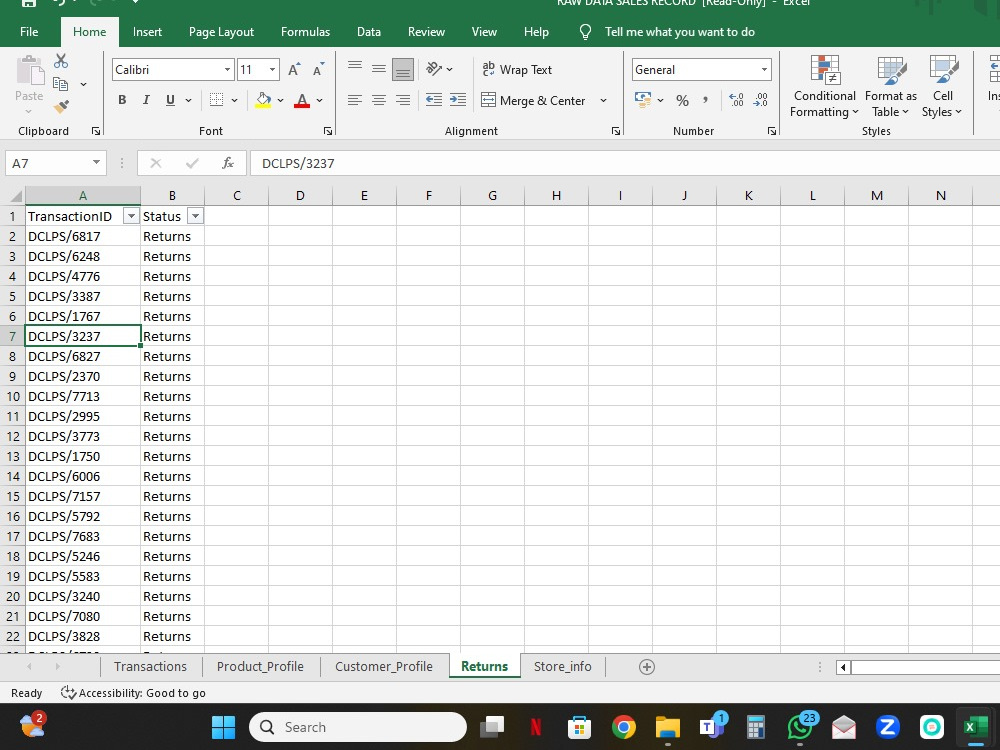
Task: Decrease font size with smaller A
Action: point(318,70)
